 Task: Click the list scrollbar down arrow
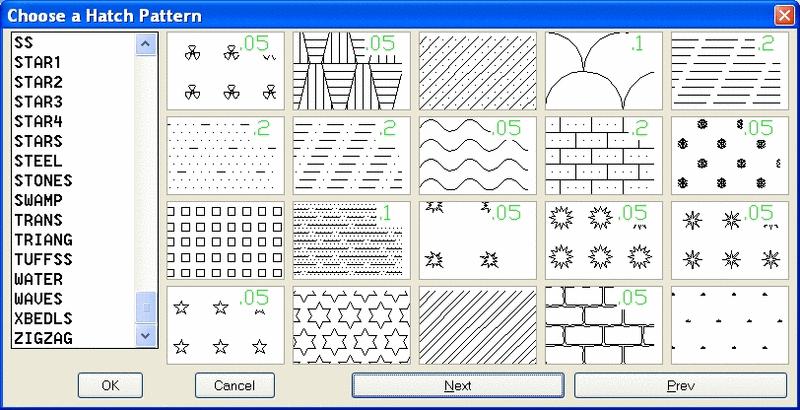coord(146,336)
